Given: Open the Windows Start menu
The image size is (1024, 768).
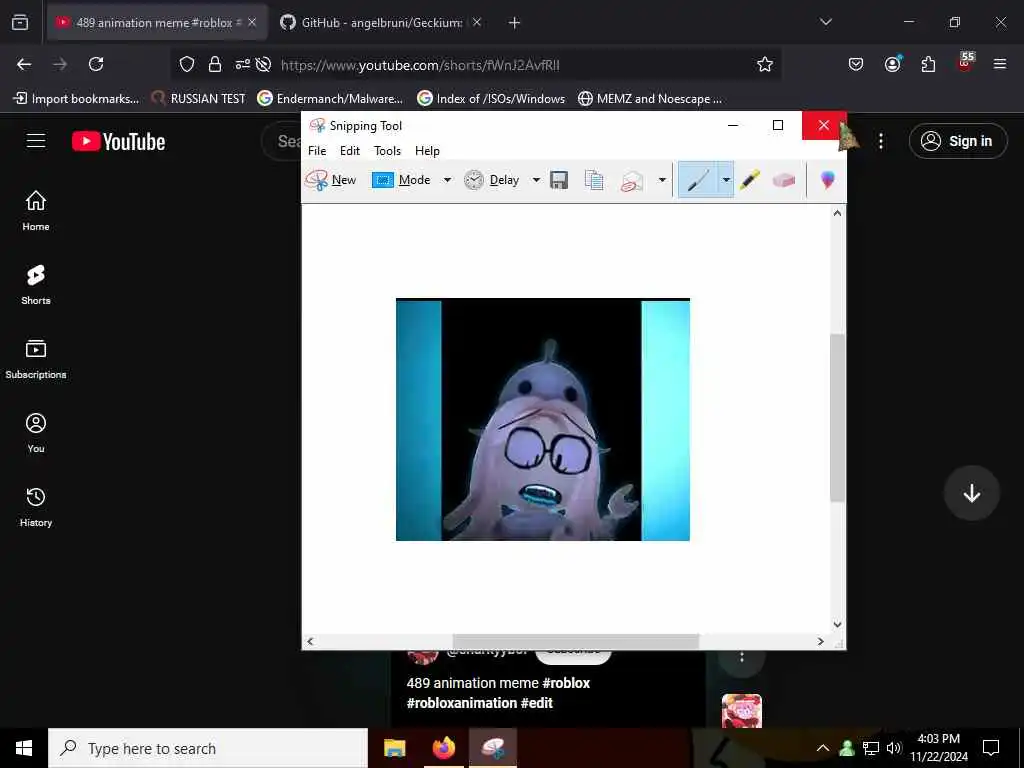Looking at the screenshot, I should click(24, 748).
